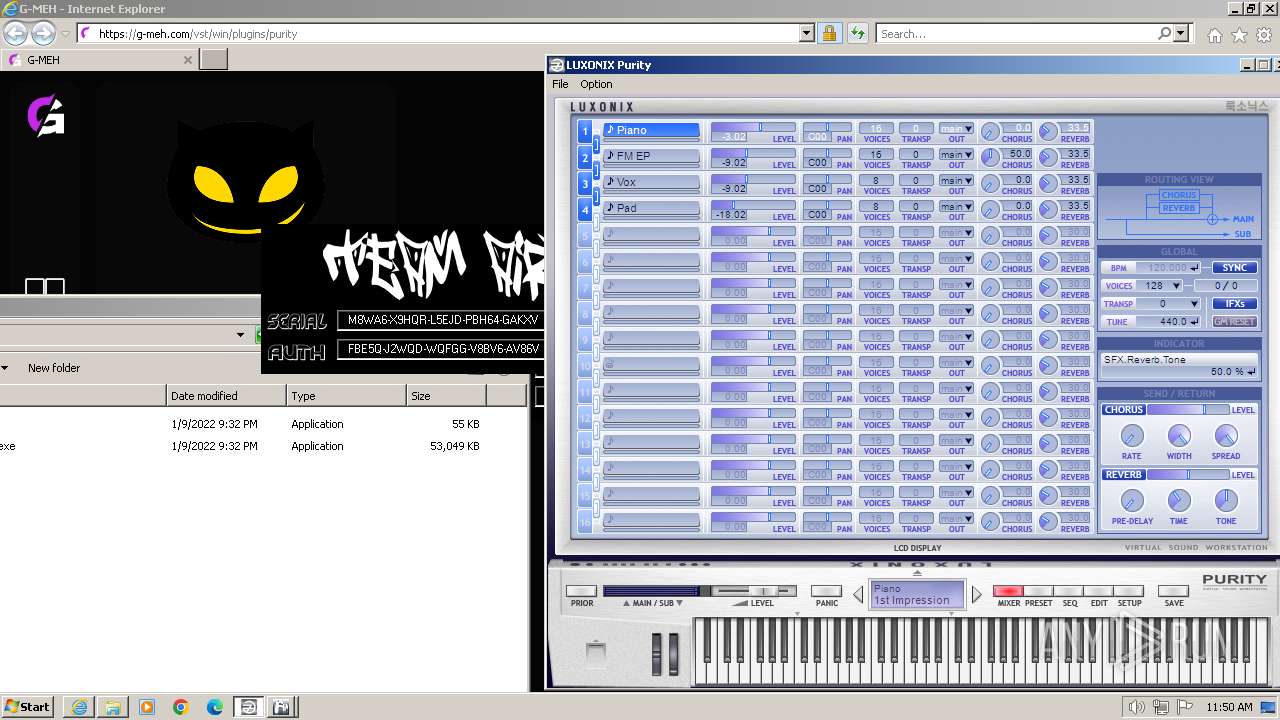Click the modulation wheel
Image resolution: width=1280 pixels, height=720 pixels.
coord(673,654)
